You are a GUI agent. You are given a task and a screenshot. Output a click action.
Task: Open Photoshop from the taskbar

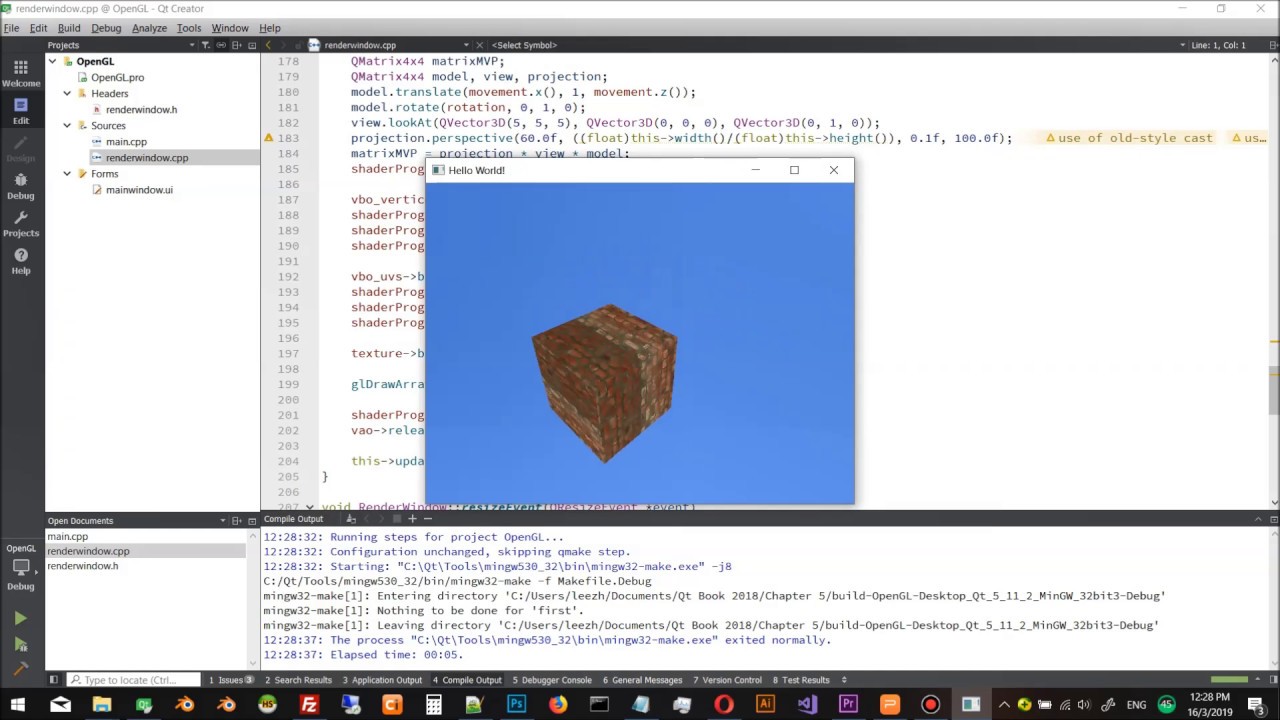coord(516,705)
